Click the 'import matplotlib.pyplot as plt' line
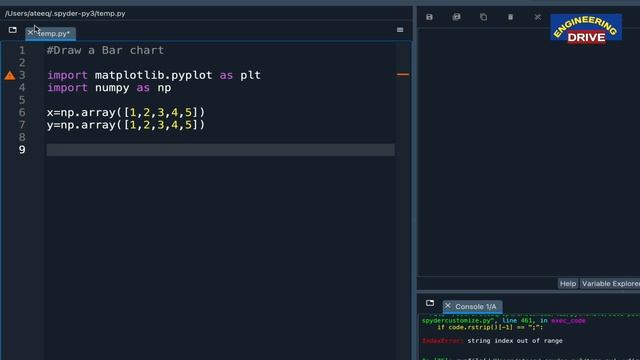The height and width of the screenshot is (360, 640). (154, 75)
